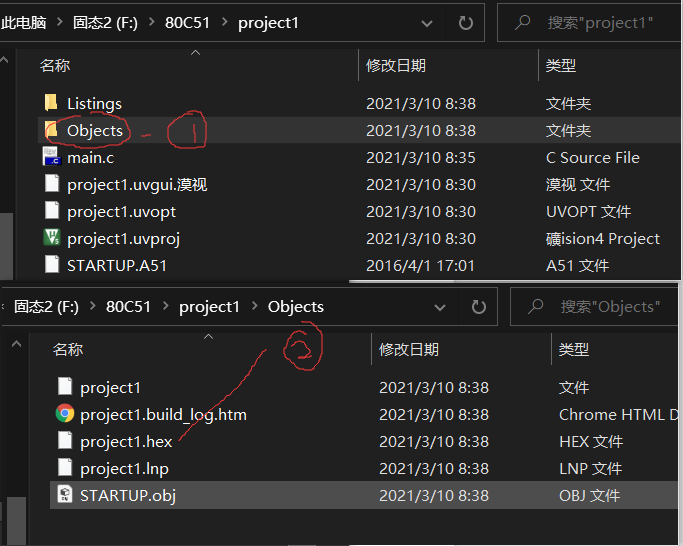Click the STARTUP.A51 file icon
Screen dimensions: 683x546
point(51,265)
